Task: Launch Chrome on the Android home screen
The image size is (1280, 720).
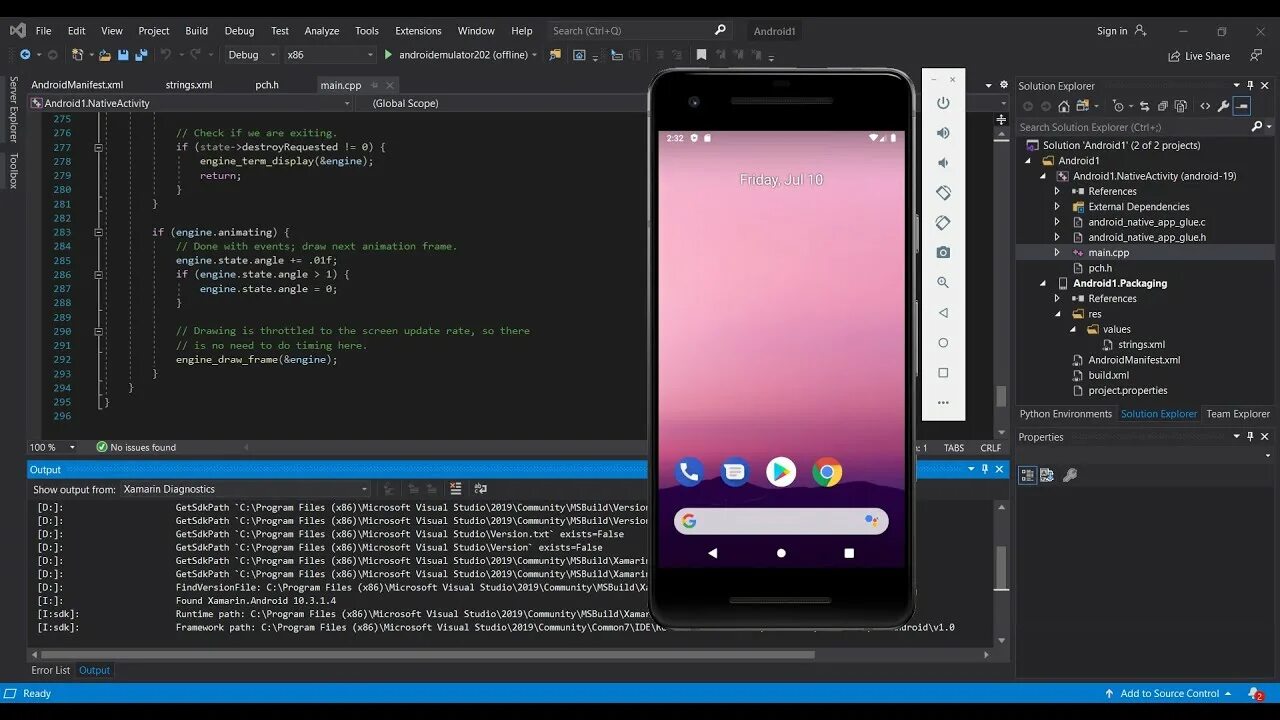Action: 827,472
